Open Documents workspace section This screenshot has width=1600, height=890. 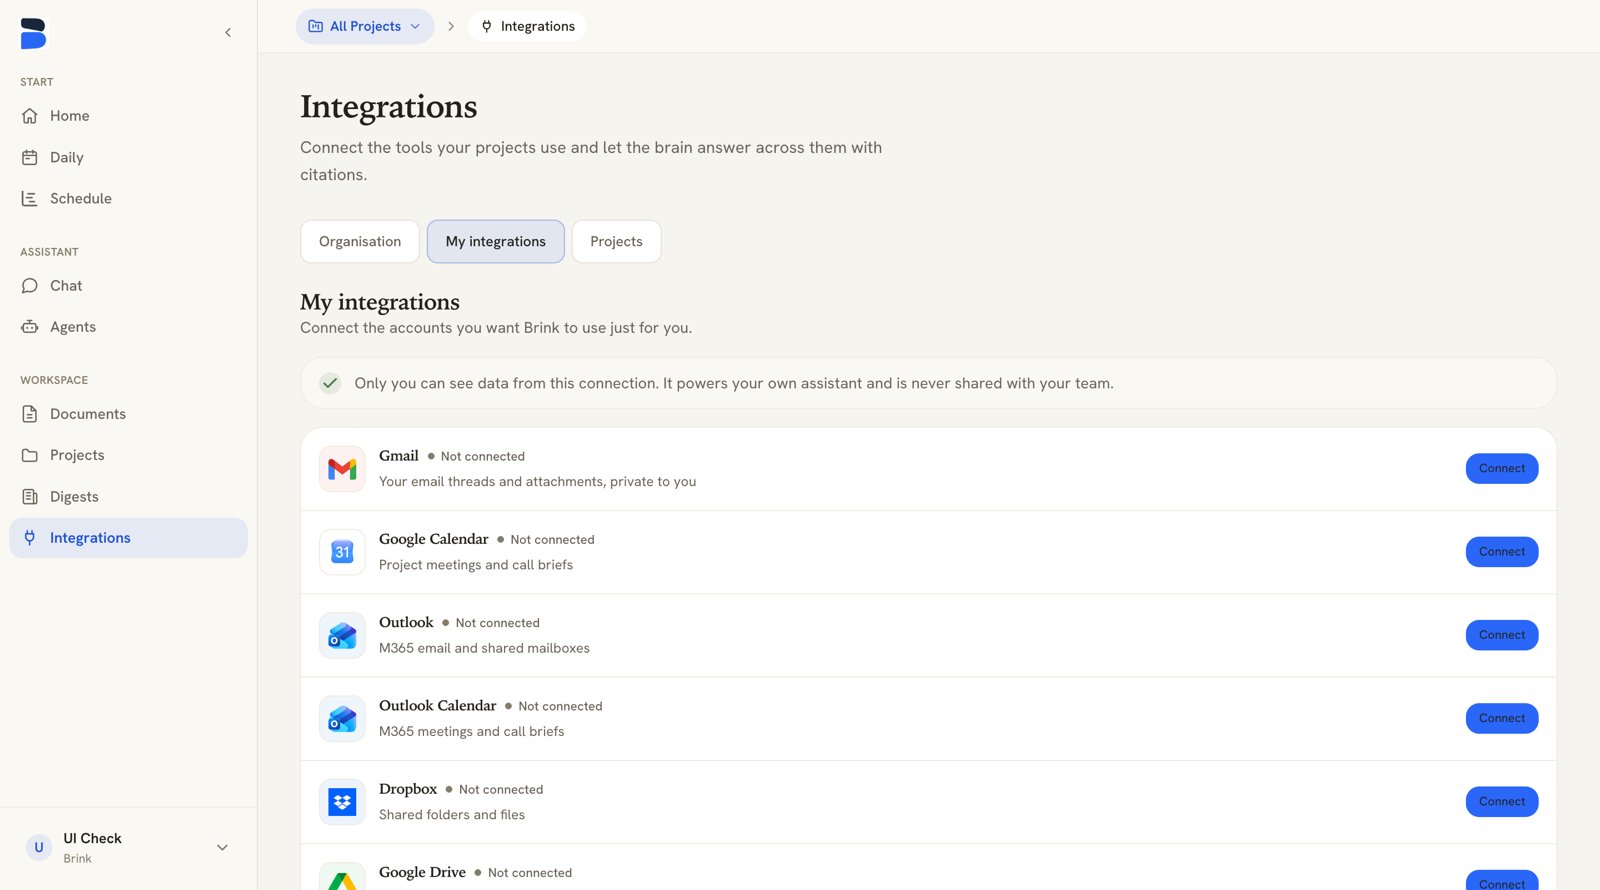128,414
